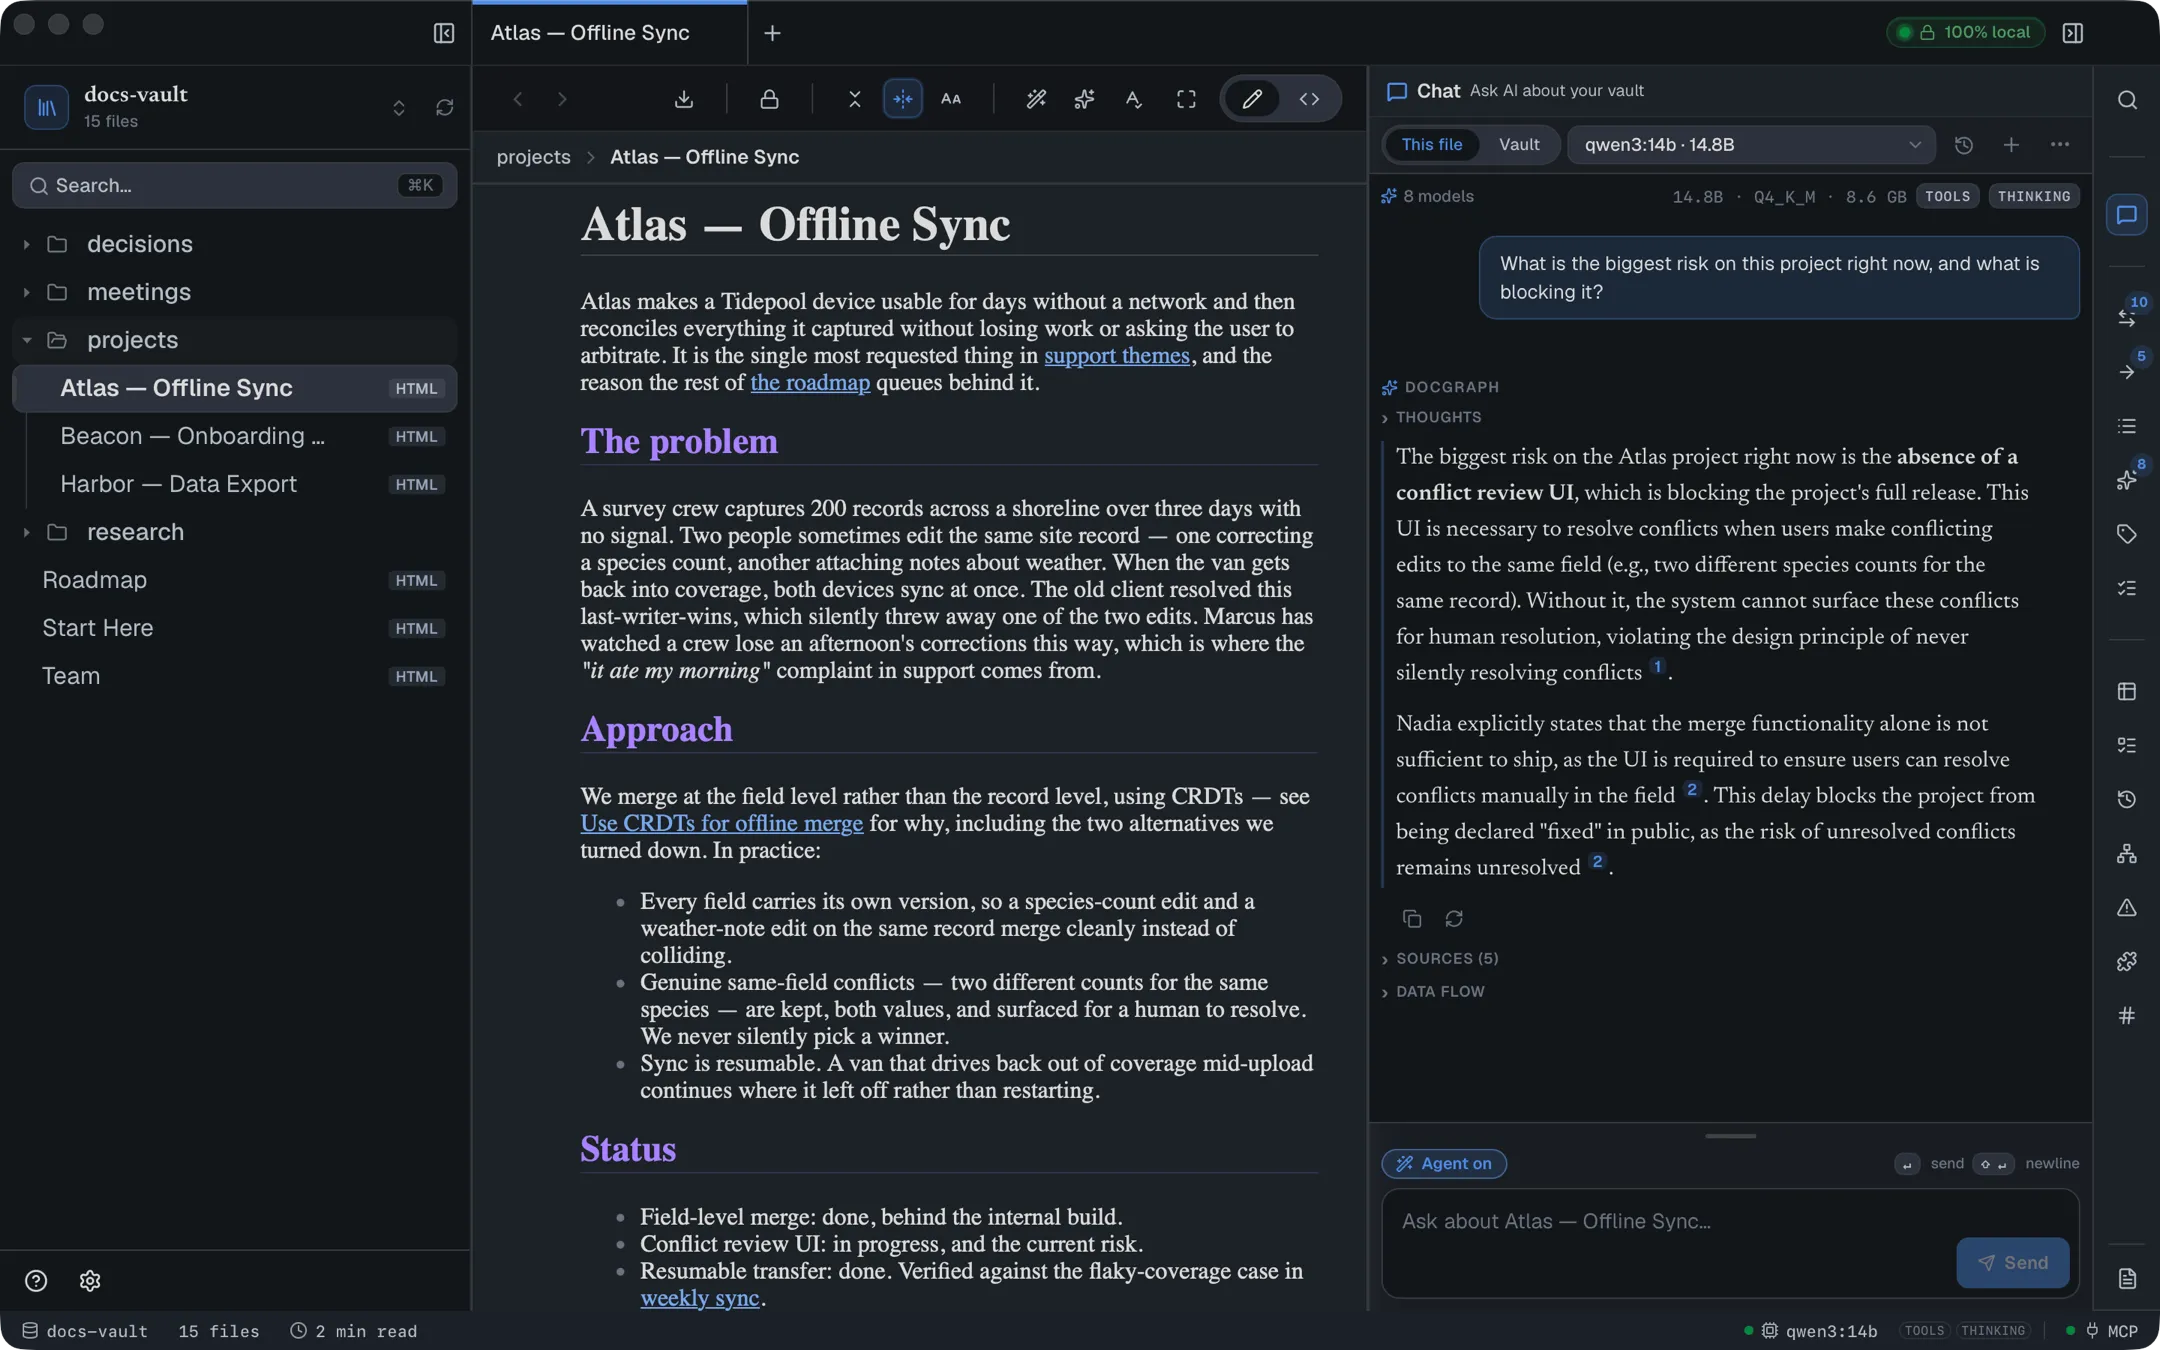
Task: Click the Send button
Action: (x=2013, y=1262)
